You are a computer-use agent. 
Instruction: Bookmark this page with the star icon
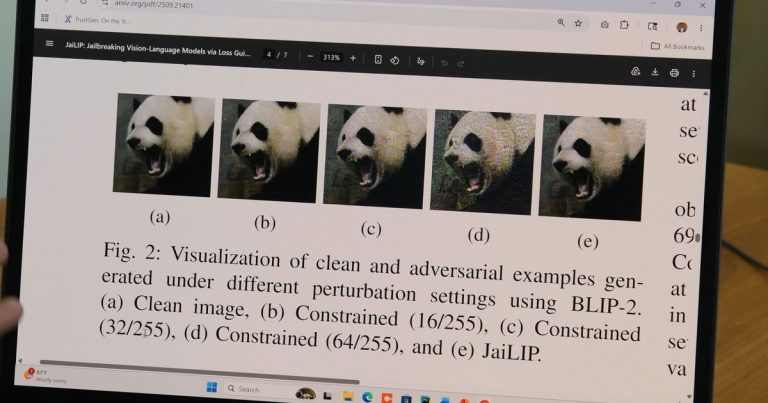pyautogui.click(x=578, y=23)
